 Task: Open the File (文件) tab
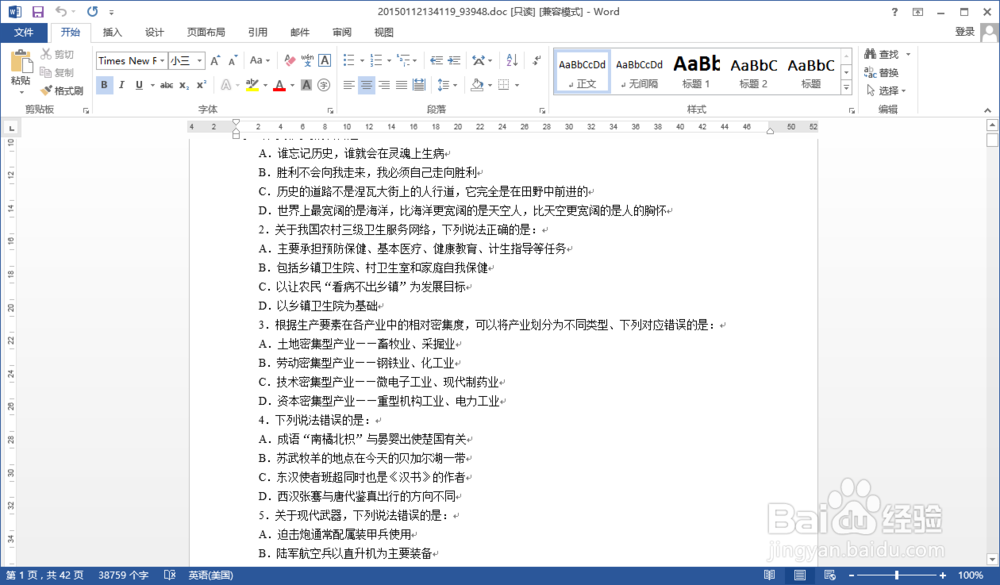tap(24, 32)
